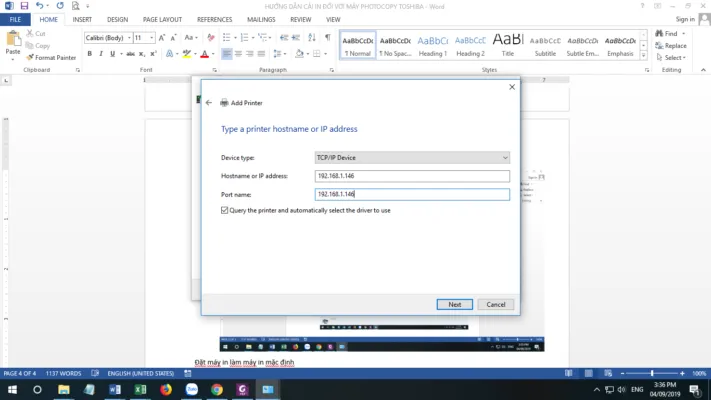Apply Italic formatting from the ribbon
Viewport: 711px width, 400px height.
point(101,53)
